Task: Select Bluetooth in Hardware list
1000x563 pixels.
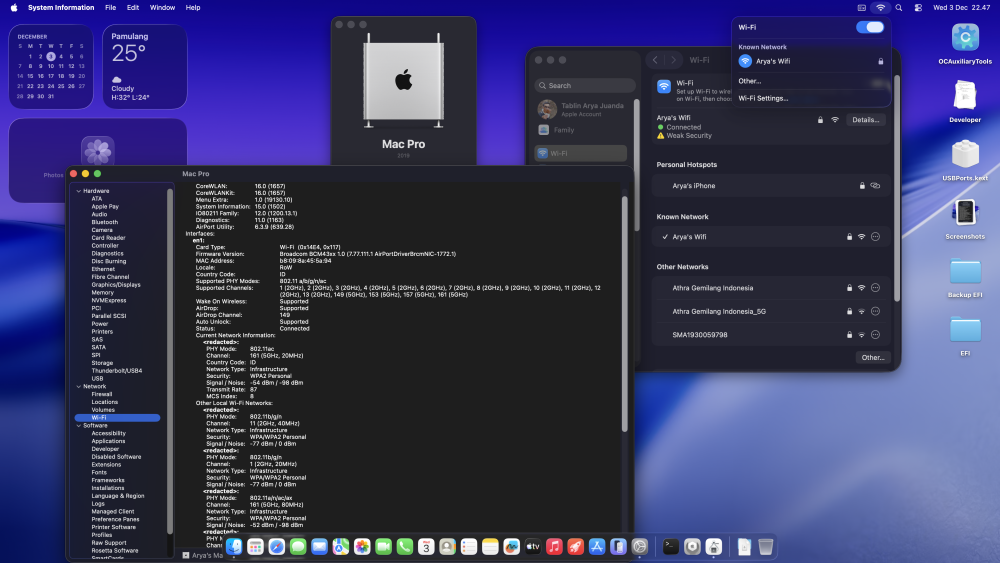Action: (x=105, y=222)
